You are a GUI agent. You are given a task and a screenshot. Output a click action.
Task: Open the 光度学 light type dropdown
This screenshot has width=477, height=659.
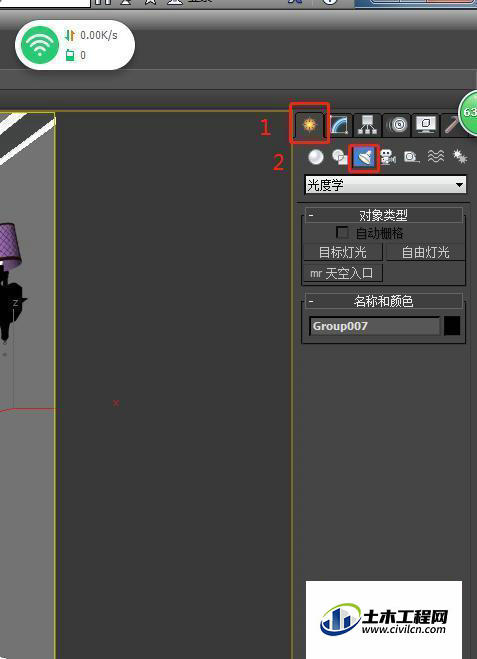pyautogui.click(x=385, y=185)
